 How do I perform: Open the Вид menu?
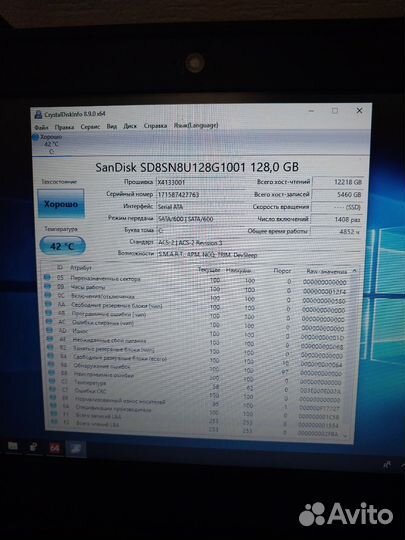pos(112,126)
